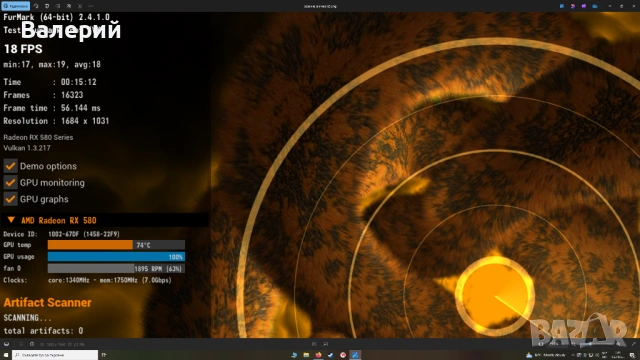Open the Windows Start menu
Viewport: 640px width, 360px height.
click(x=6, y=355)
